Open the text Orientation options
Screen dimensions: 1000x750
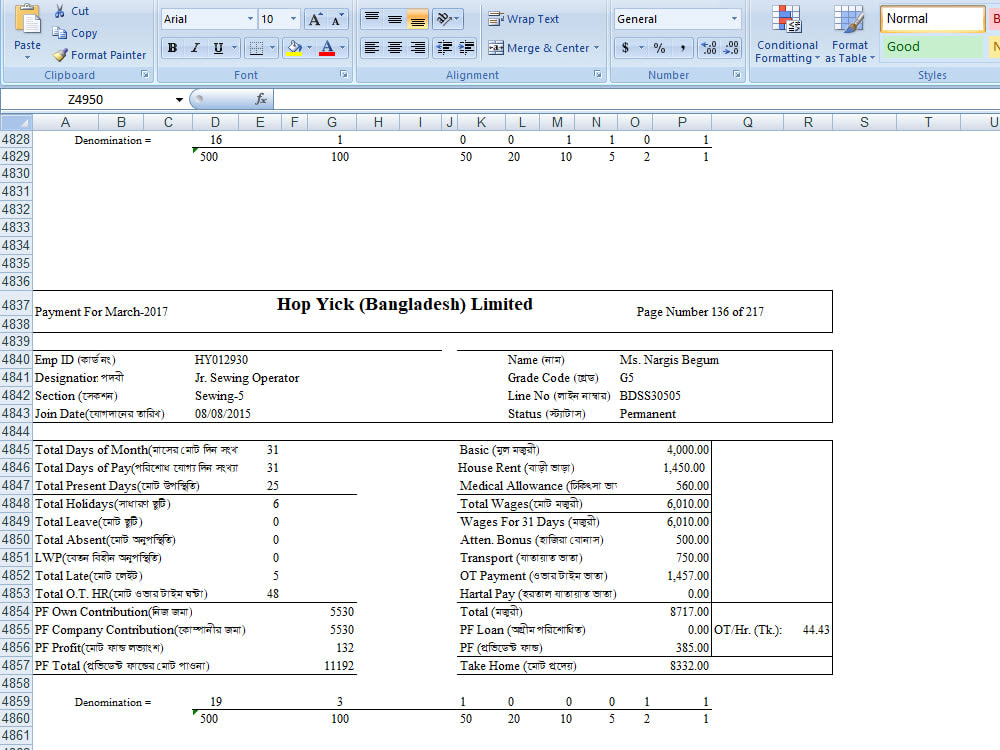(x=447, y=19)
